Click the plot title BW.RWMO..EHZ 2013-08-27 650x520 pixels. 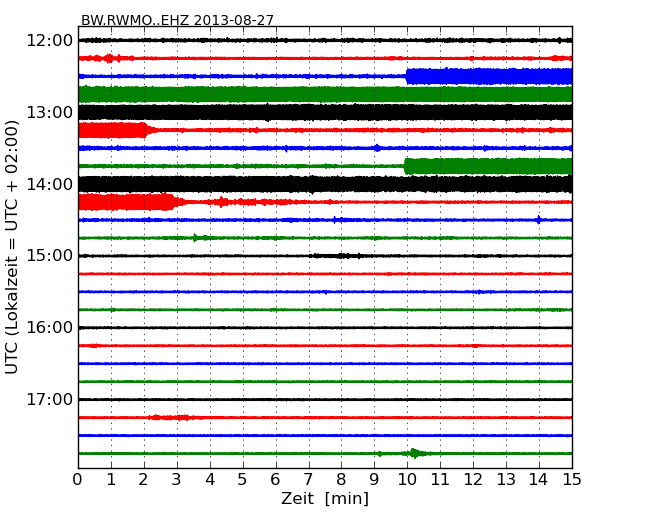click(177, 20)
